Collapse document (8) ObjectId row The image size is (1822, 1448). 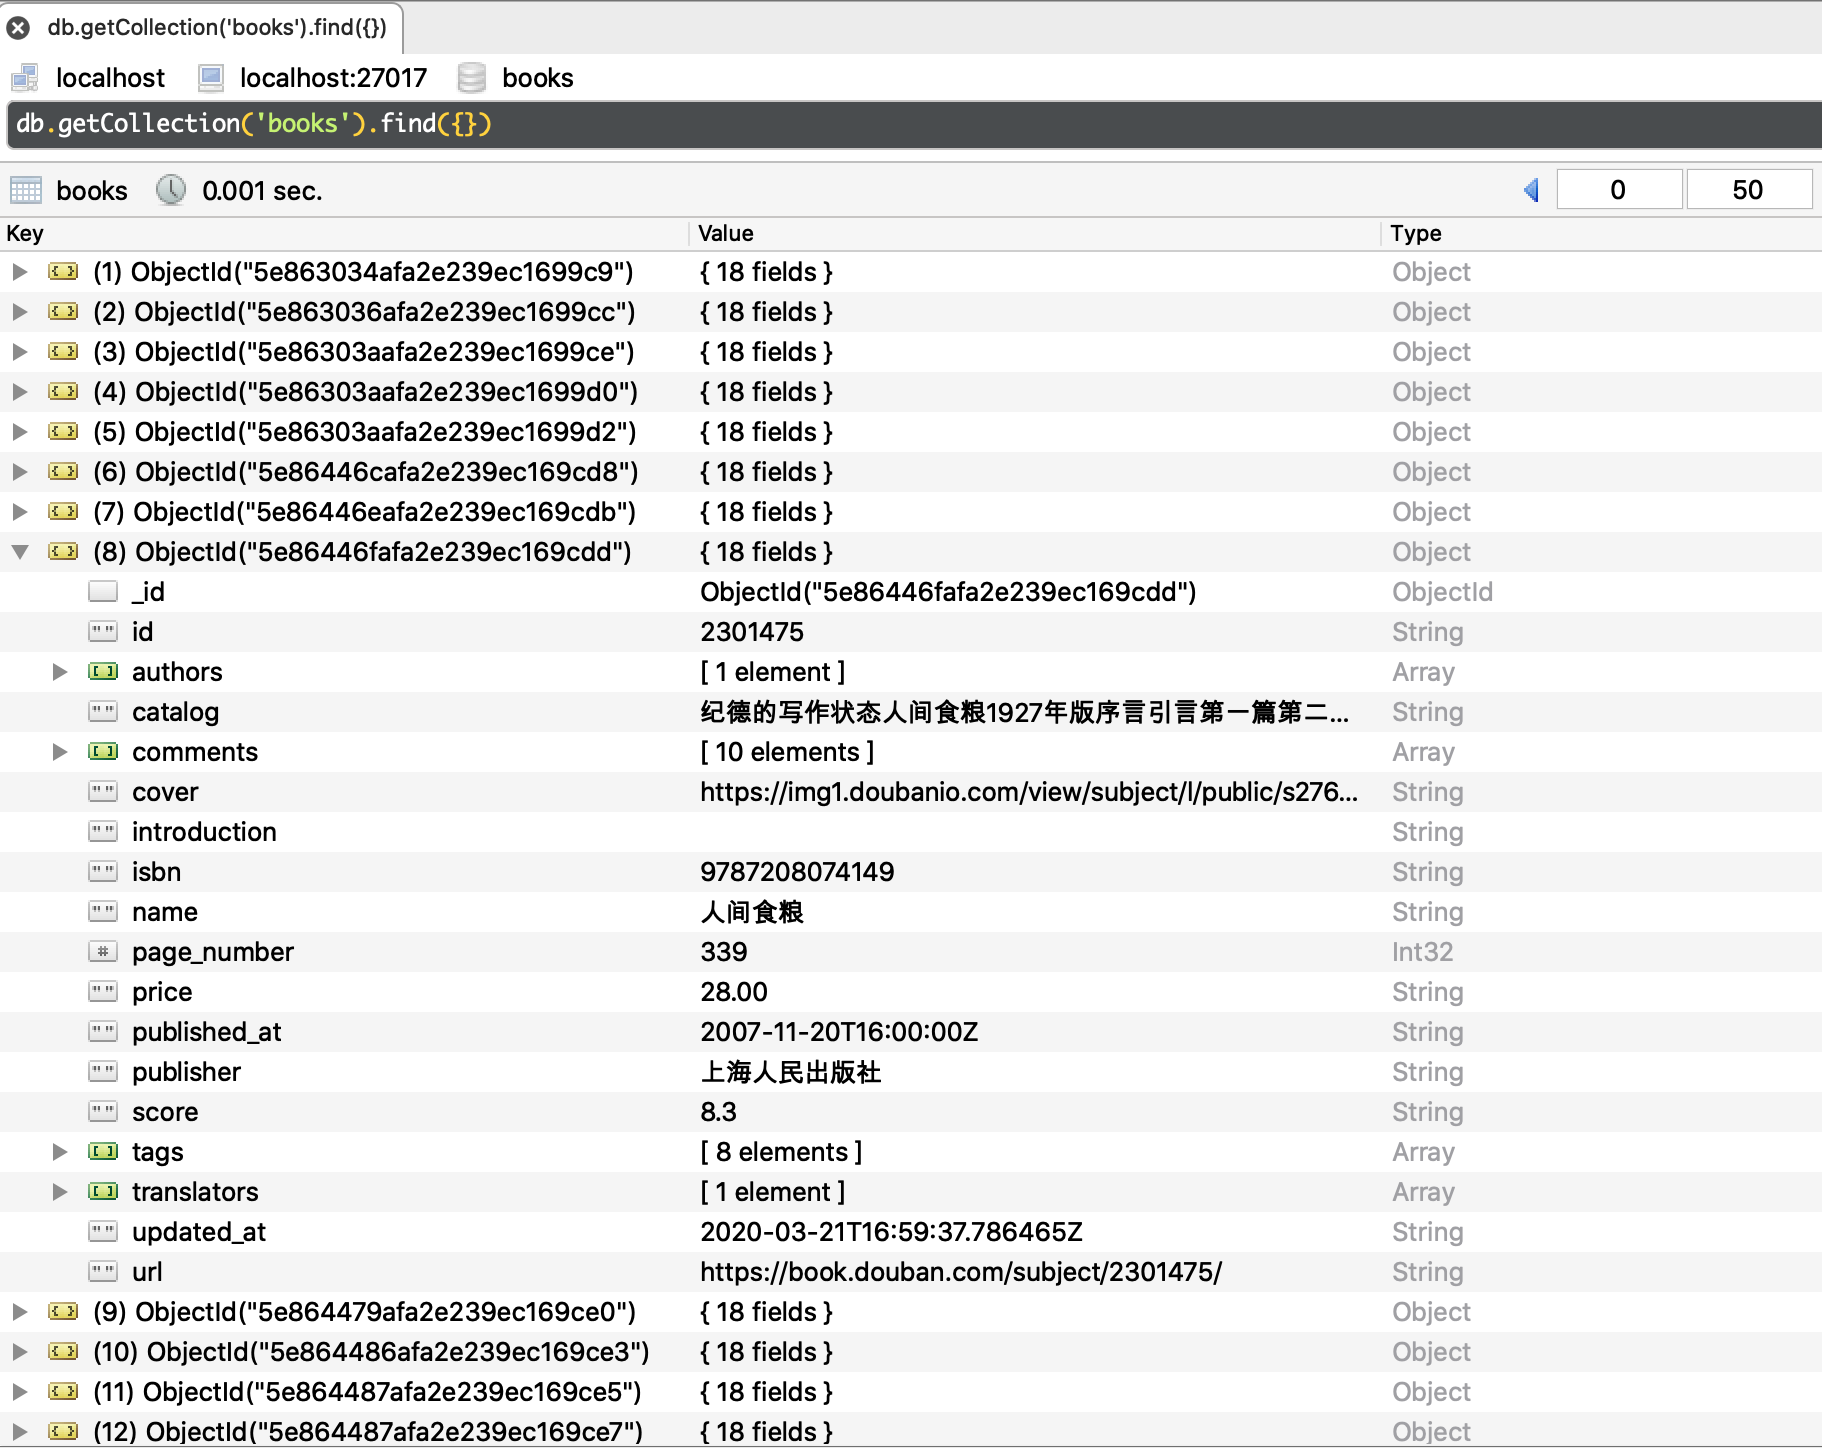click(x=19, y=552)
